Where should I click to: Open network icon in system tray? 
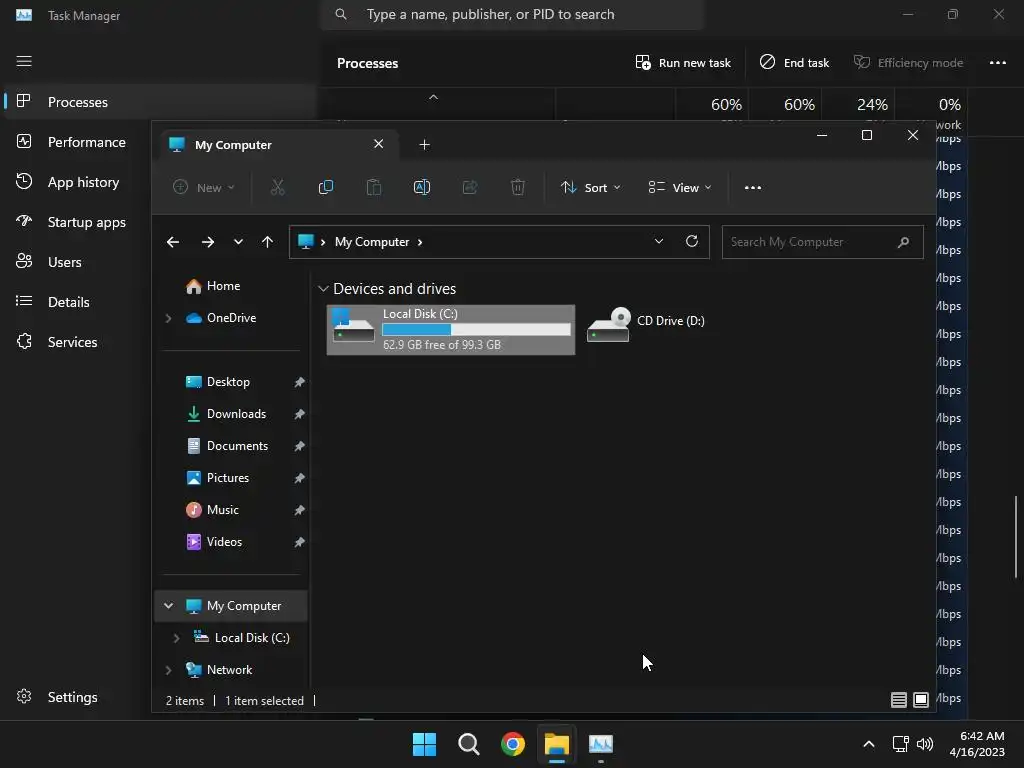click(900, 744)
